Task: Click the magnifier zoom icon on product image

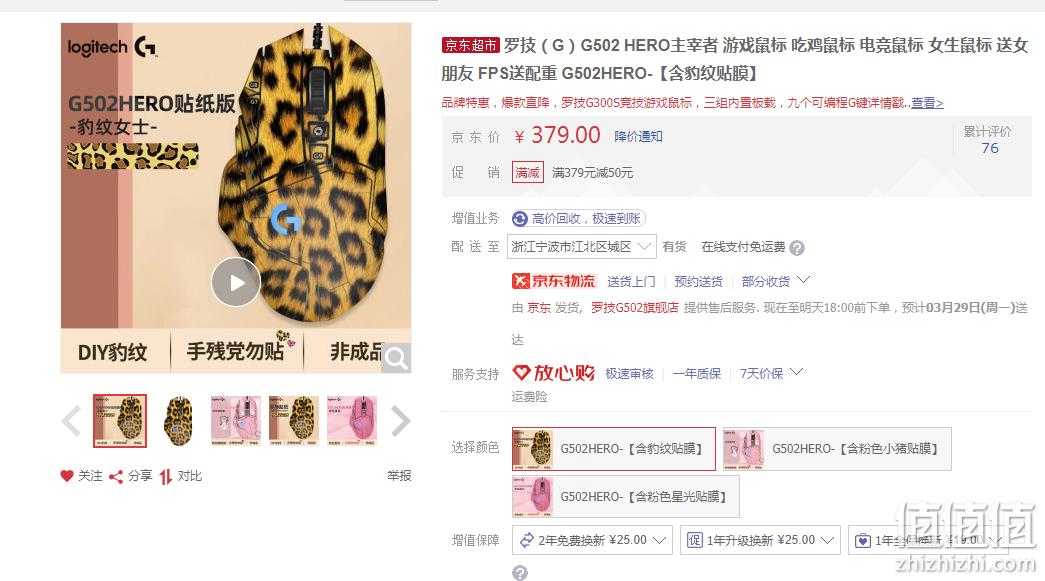Action: (x=397, y=358)
